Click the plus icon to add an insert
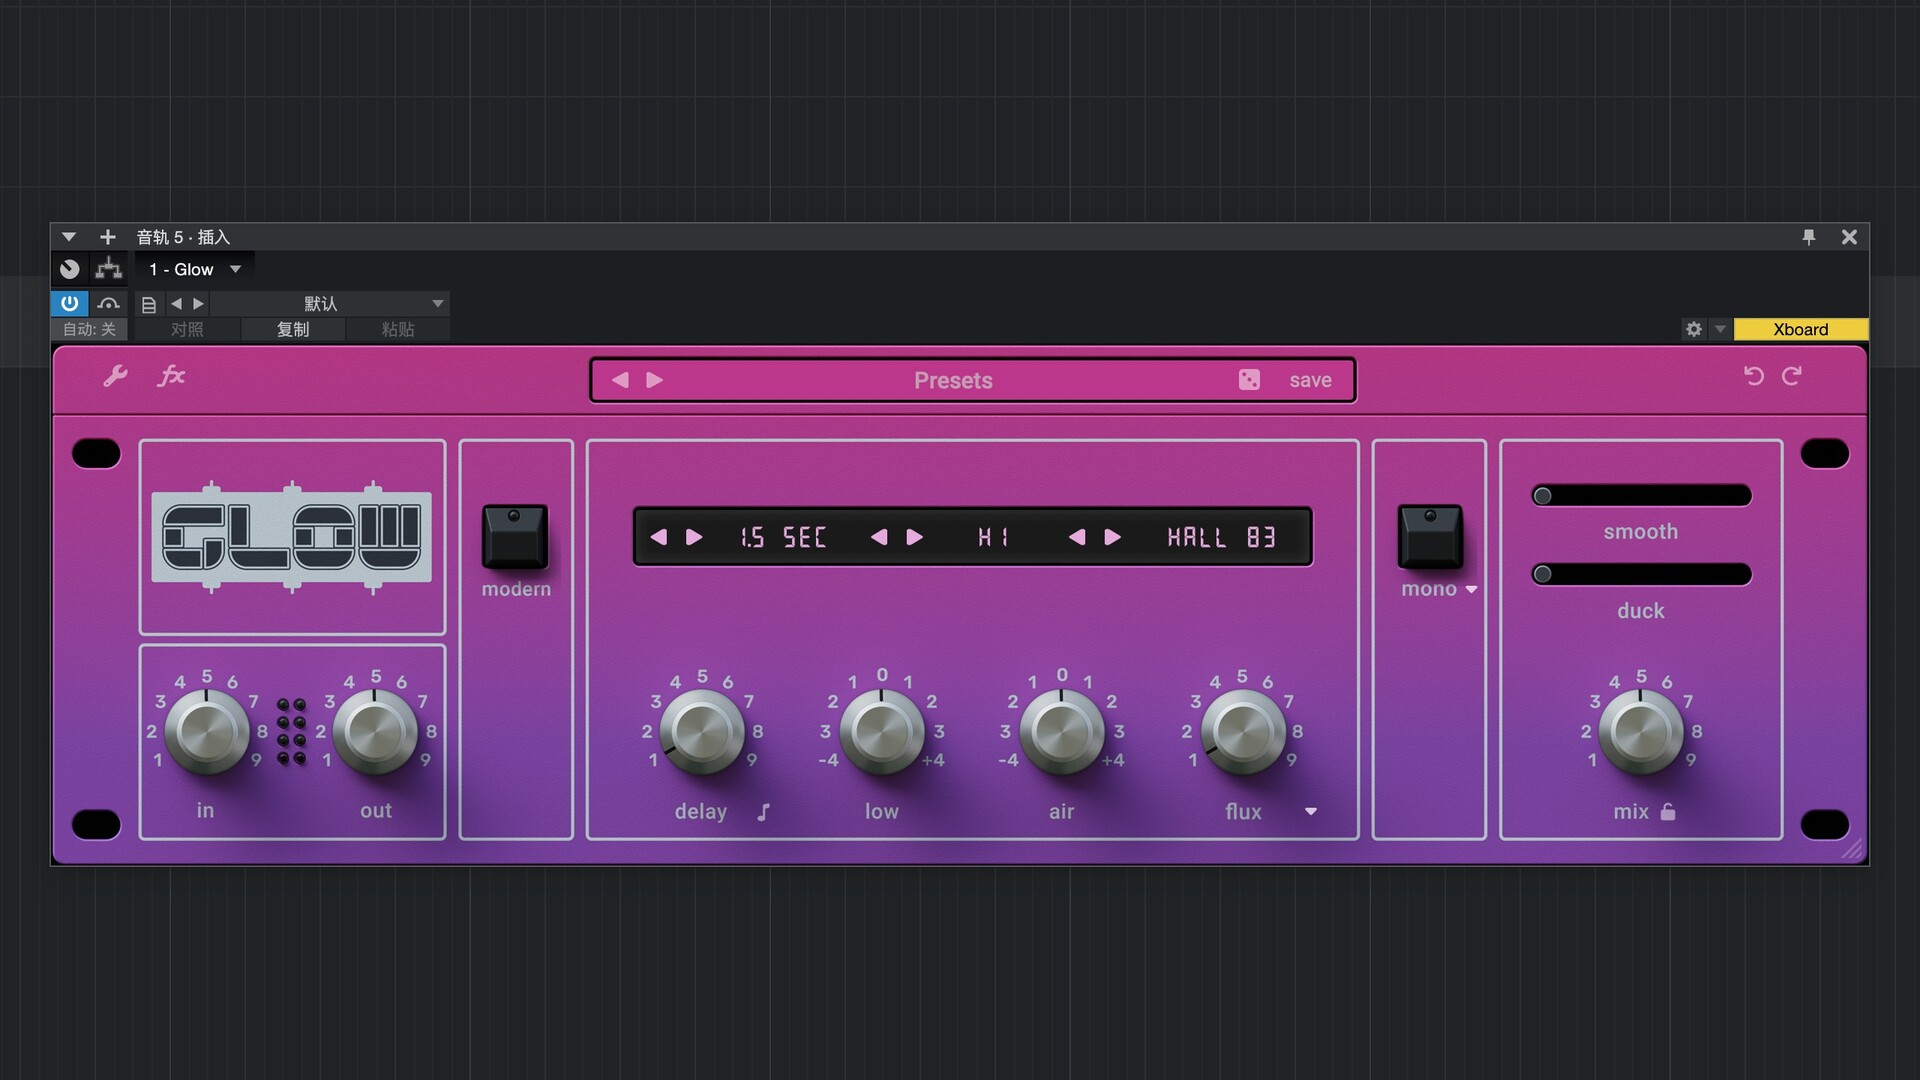Viewport: 1920px width, 1080px height. coord(107,236)
